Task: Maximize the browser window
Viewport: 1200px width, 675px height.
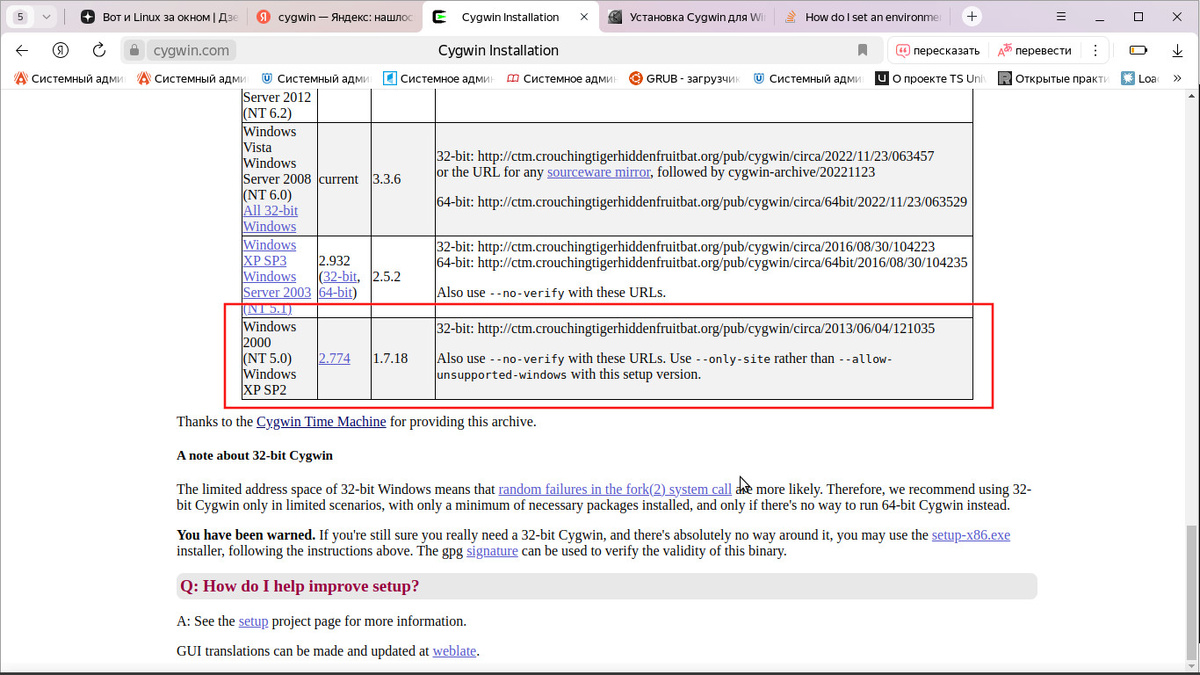Action: 1138,17
